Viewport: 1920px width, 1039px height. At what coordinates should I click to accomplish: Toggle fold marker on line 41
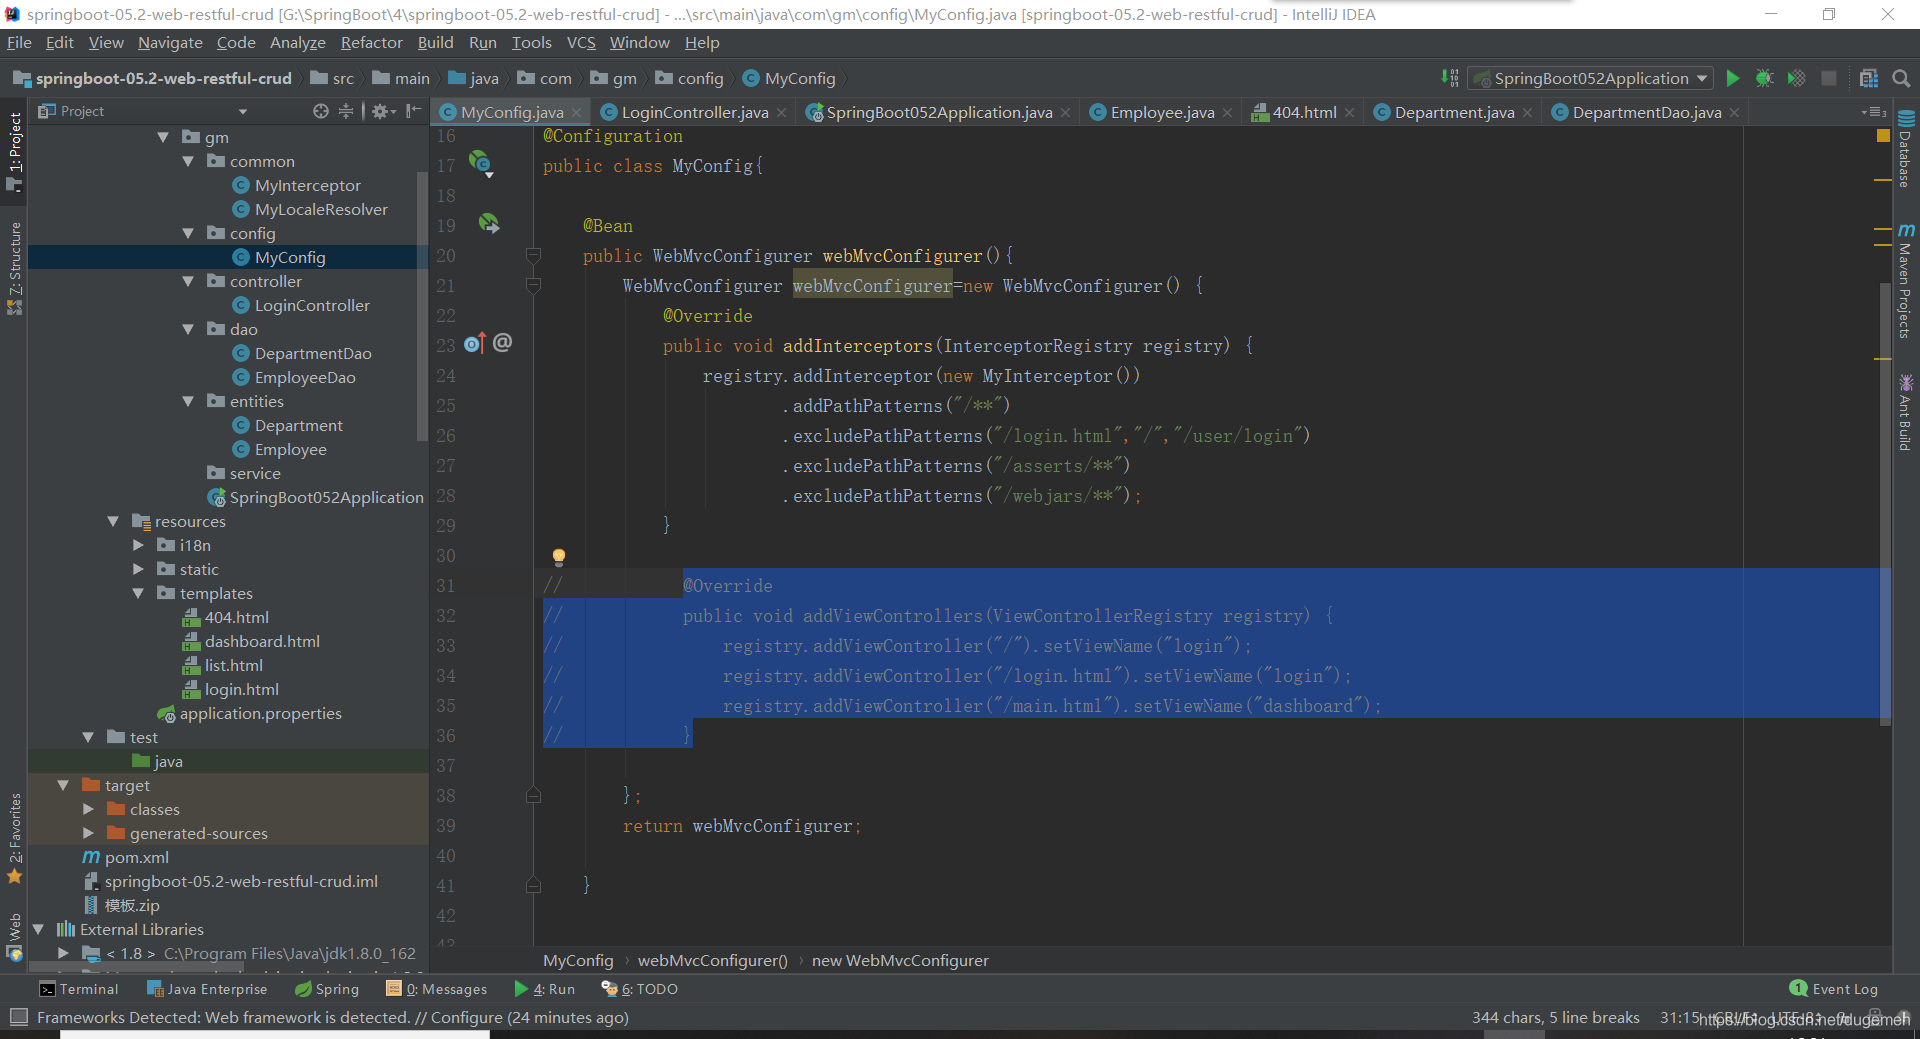(533, 886)
